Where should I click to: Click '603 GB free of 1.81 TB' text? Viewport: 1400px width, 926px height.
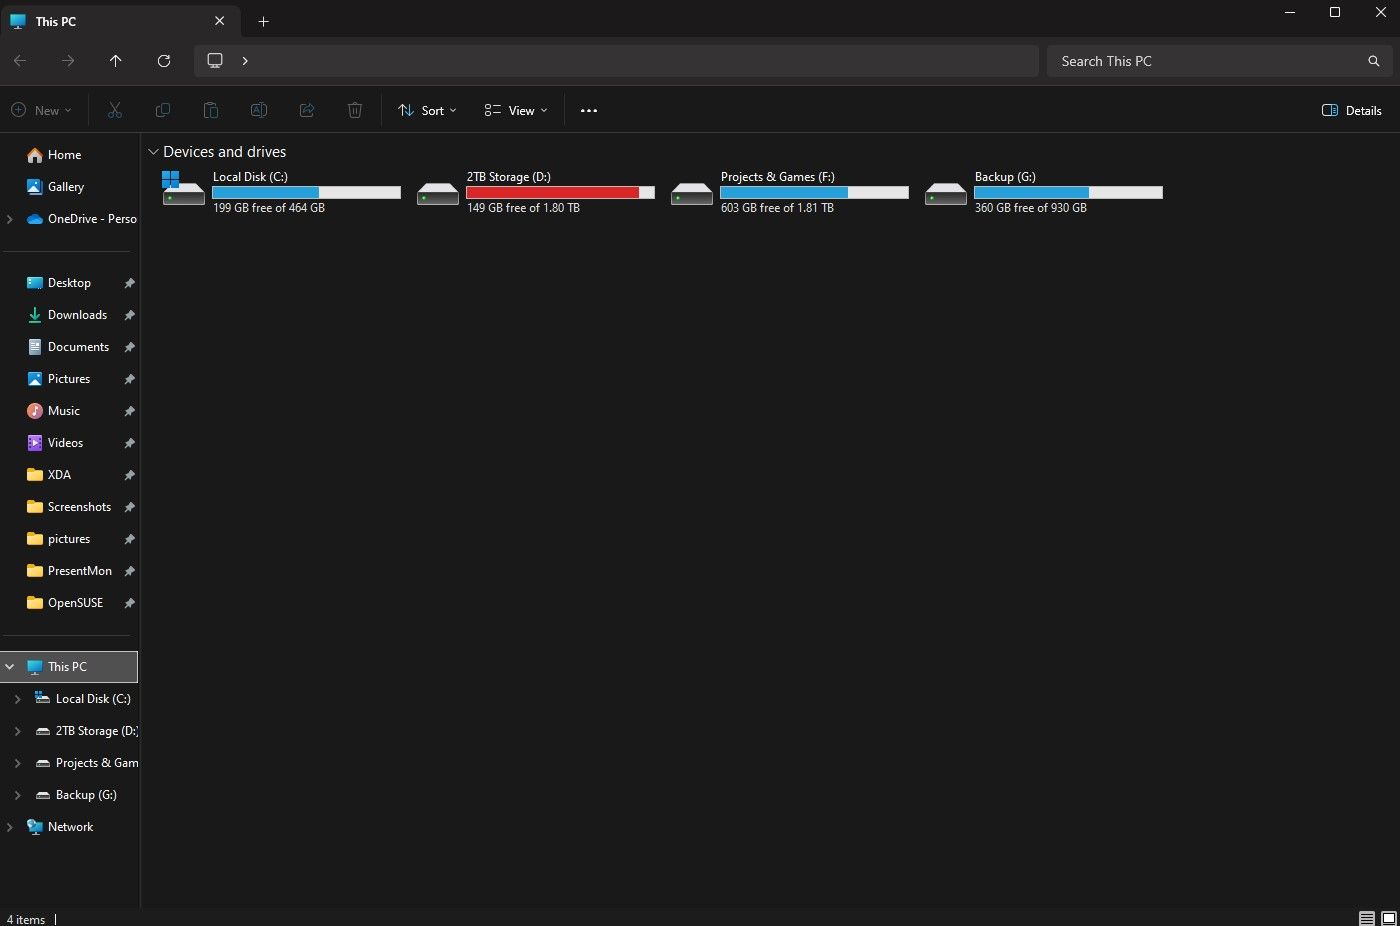[777, 208]
